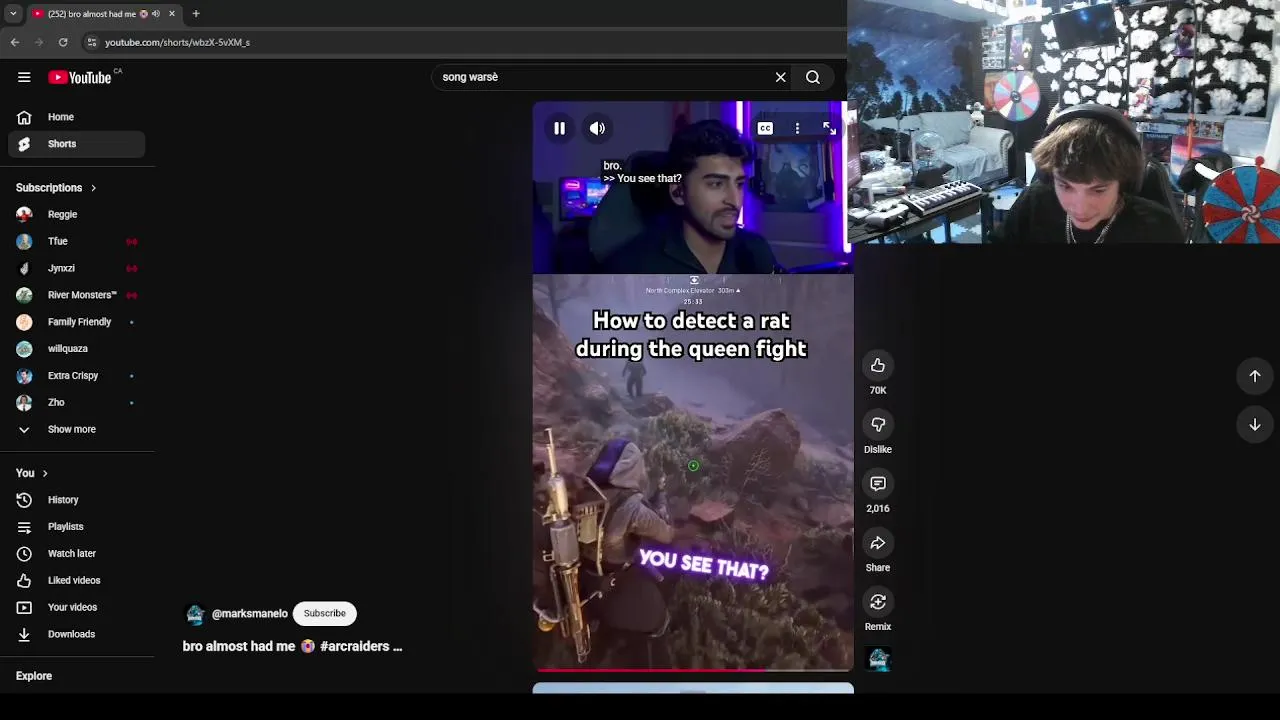
Task: Clear the search query with the X
Action: click(781, 77)
